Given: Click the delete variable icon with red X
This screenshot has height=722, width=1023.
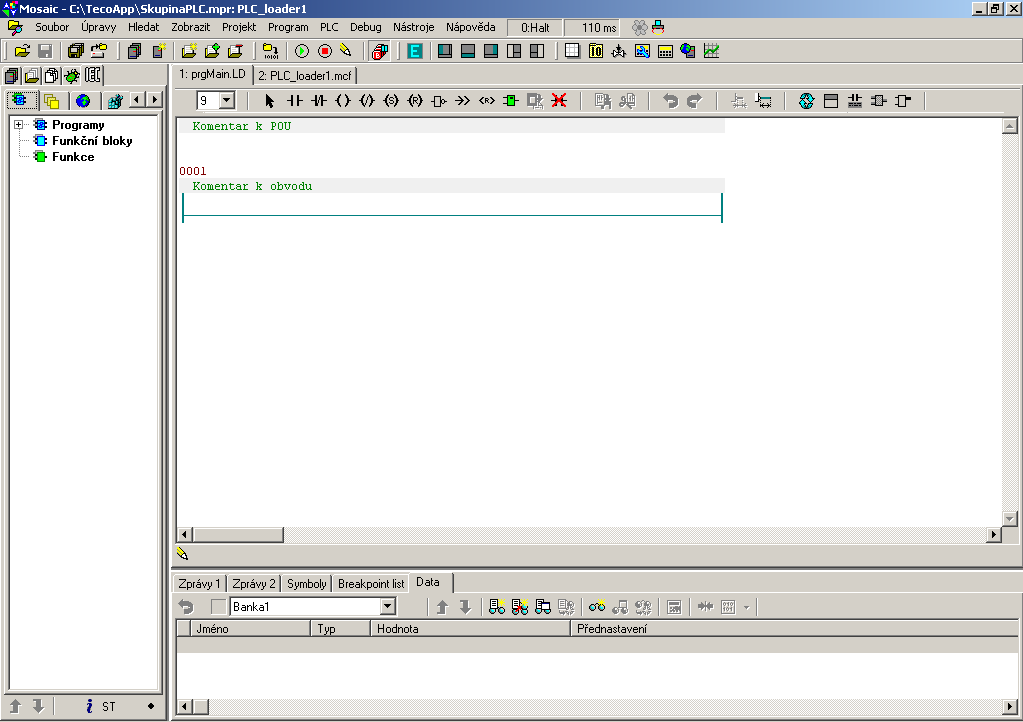Looking at the screenshot, I should [x=519, y=607].
